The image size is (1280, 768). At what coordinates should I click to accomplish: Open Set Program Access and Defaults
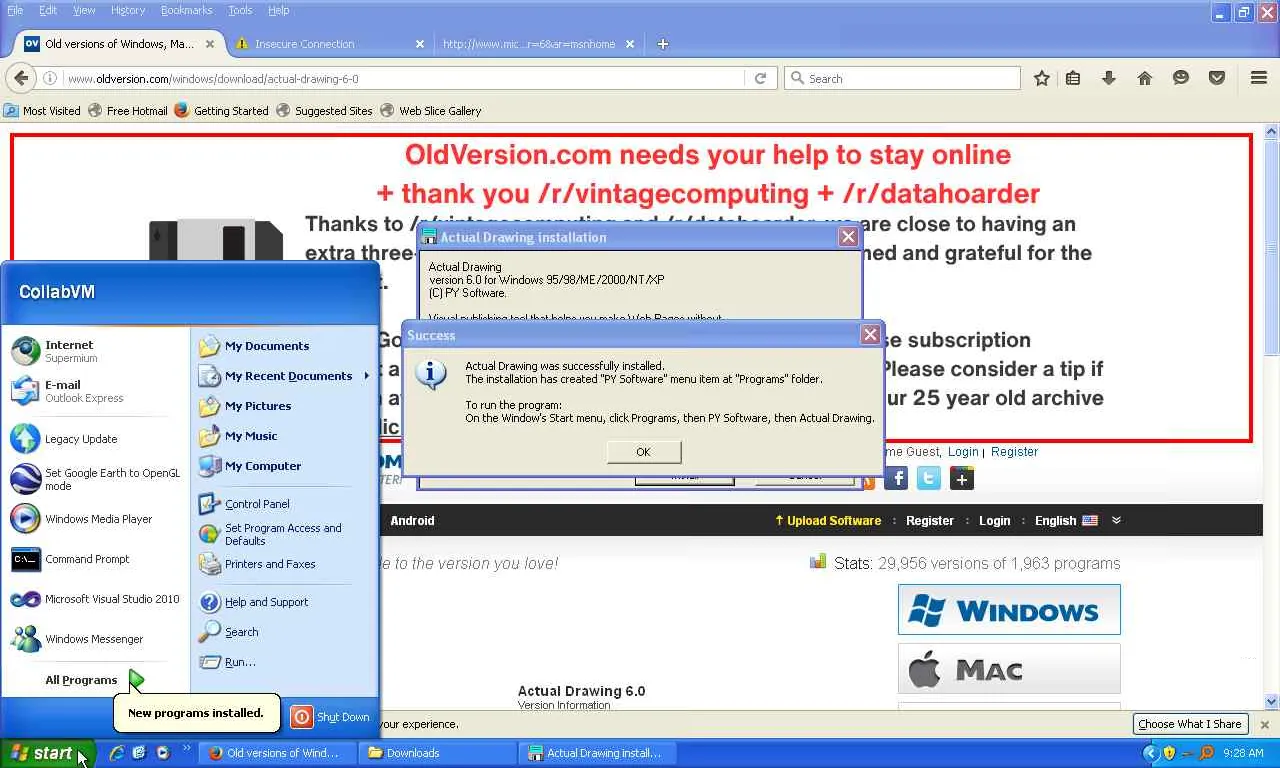[x=284, y=534]
